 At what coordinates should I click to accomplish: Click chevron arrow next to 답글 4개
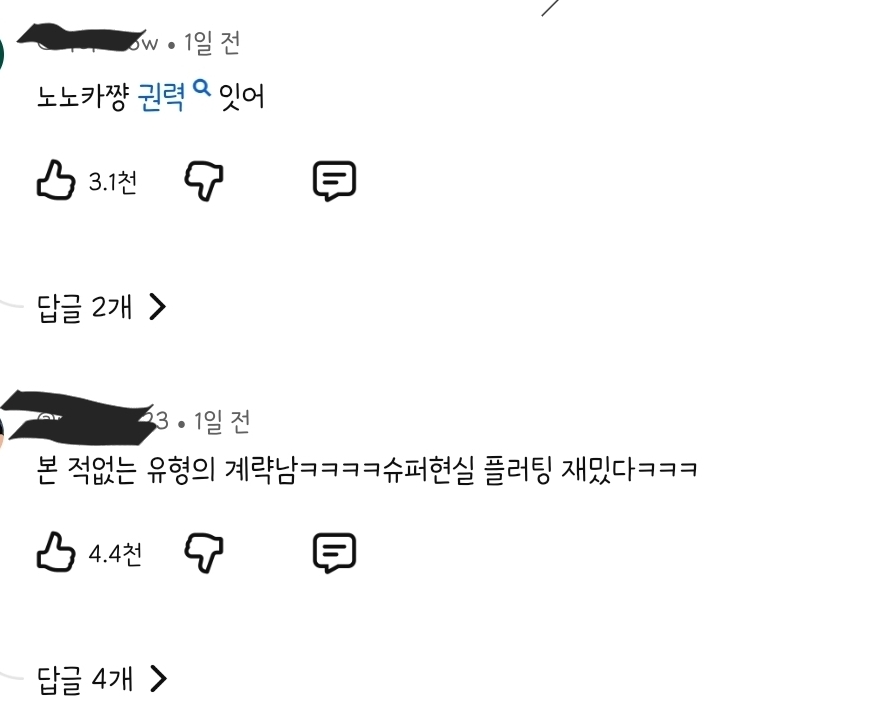tap(157, 679)
